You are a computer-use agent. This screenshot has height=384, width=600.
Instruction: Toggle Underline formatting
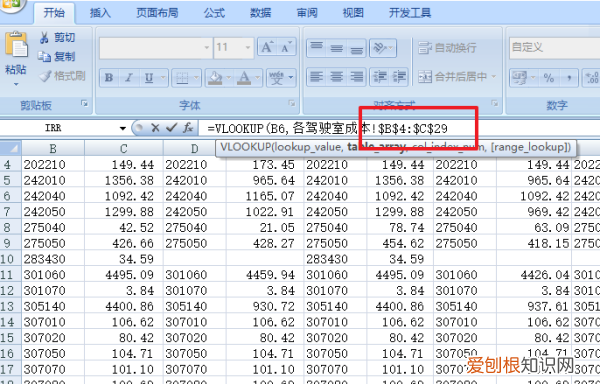[x=149, y=78]
